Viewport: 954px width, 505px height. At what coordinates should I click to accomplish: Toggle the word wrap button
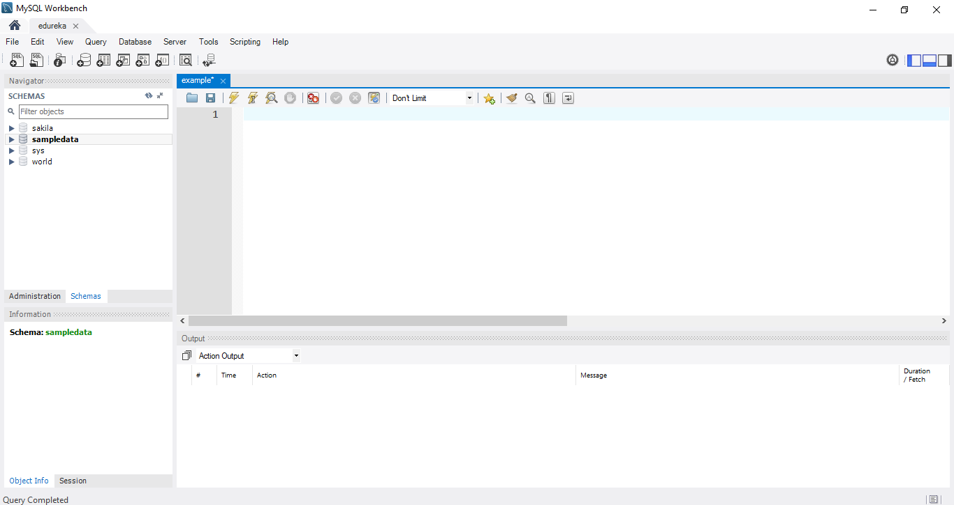(x=568, y=98)
